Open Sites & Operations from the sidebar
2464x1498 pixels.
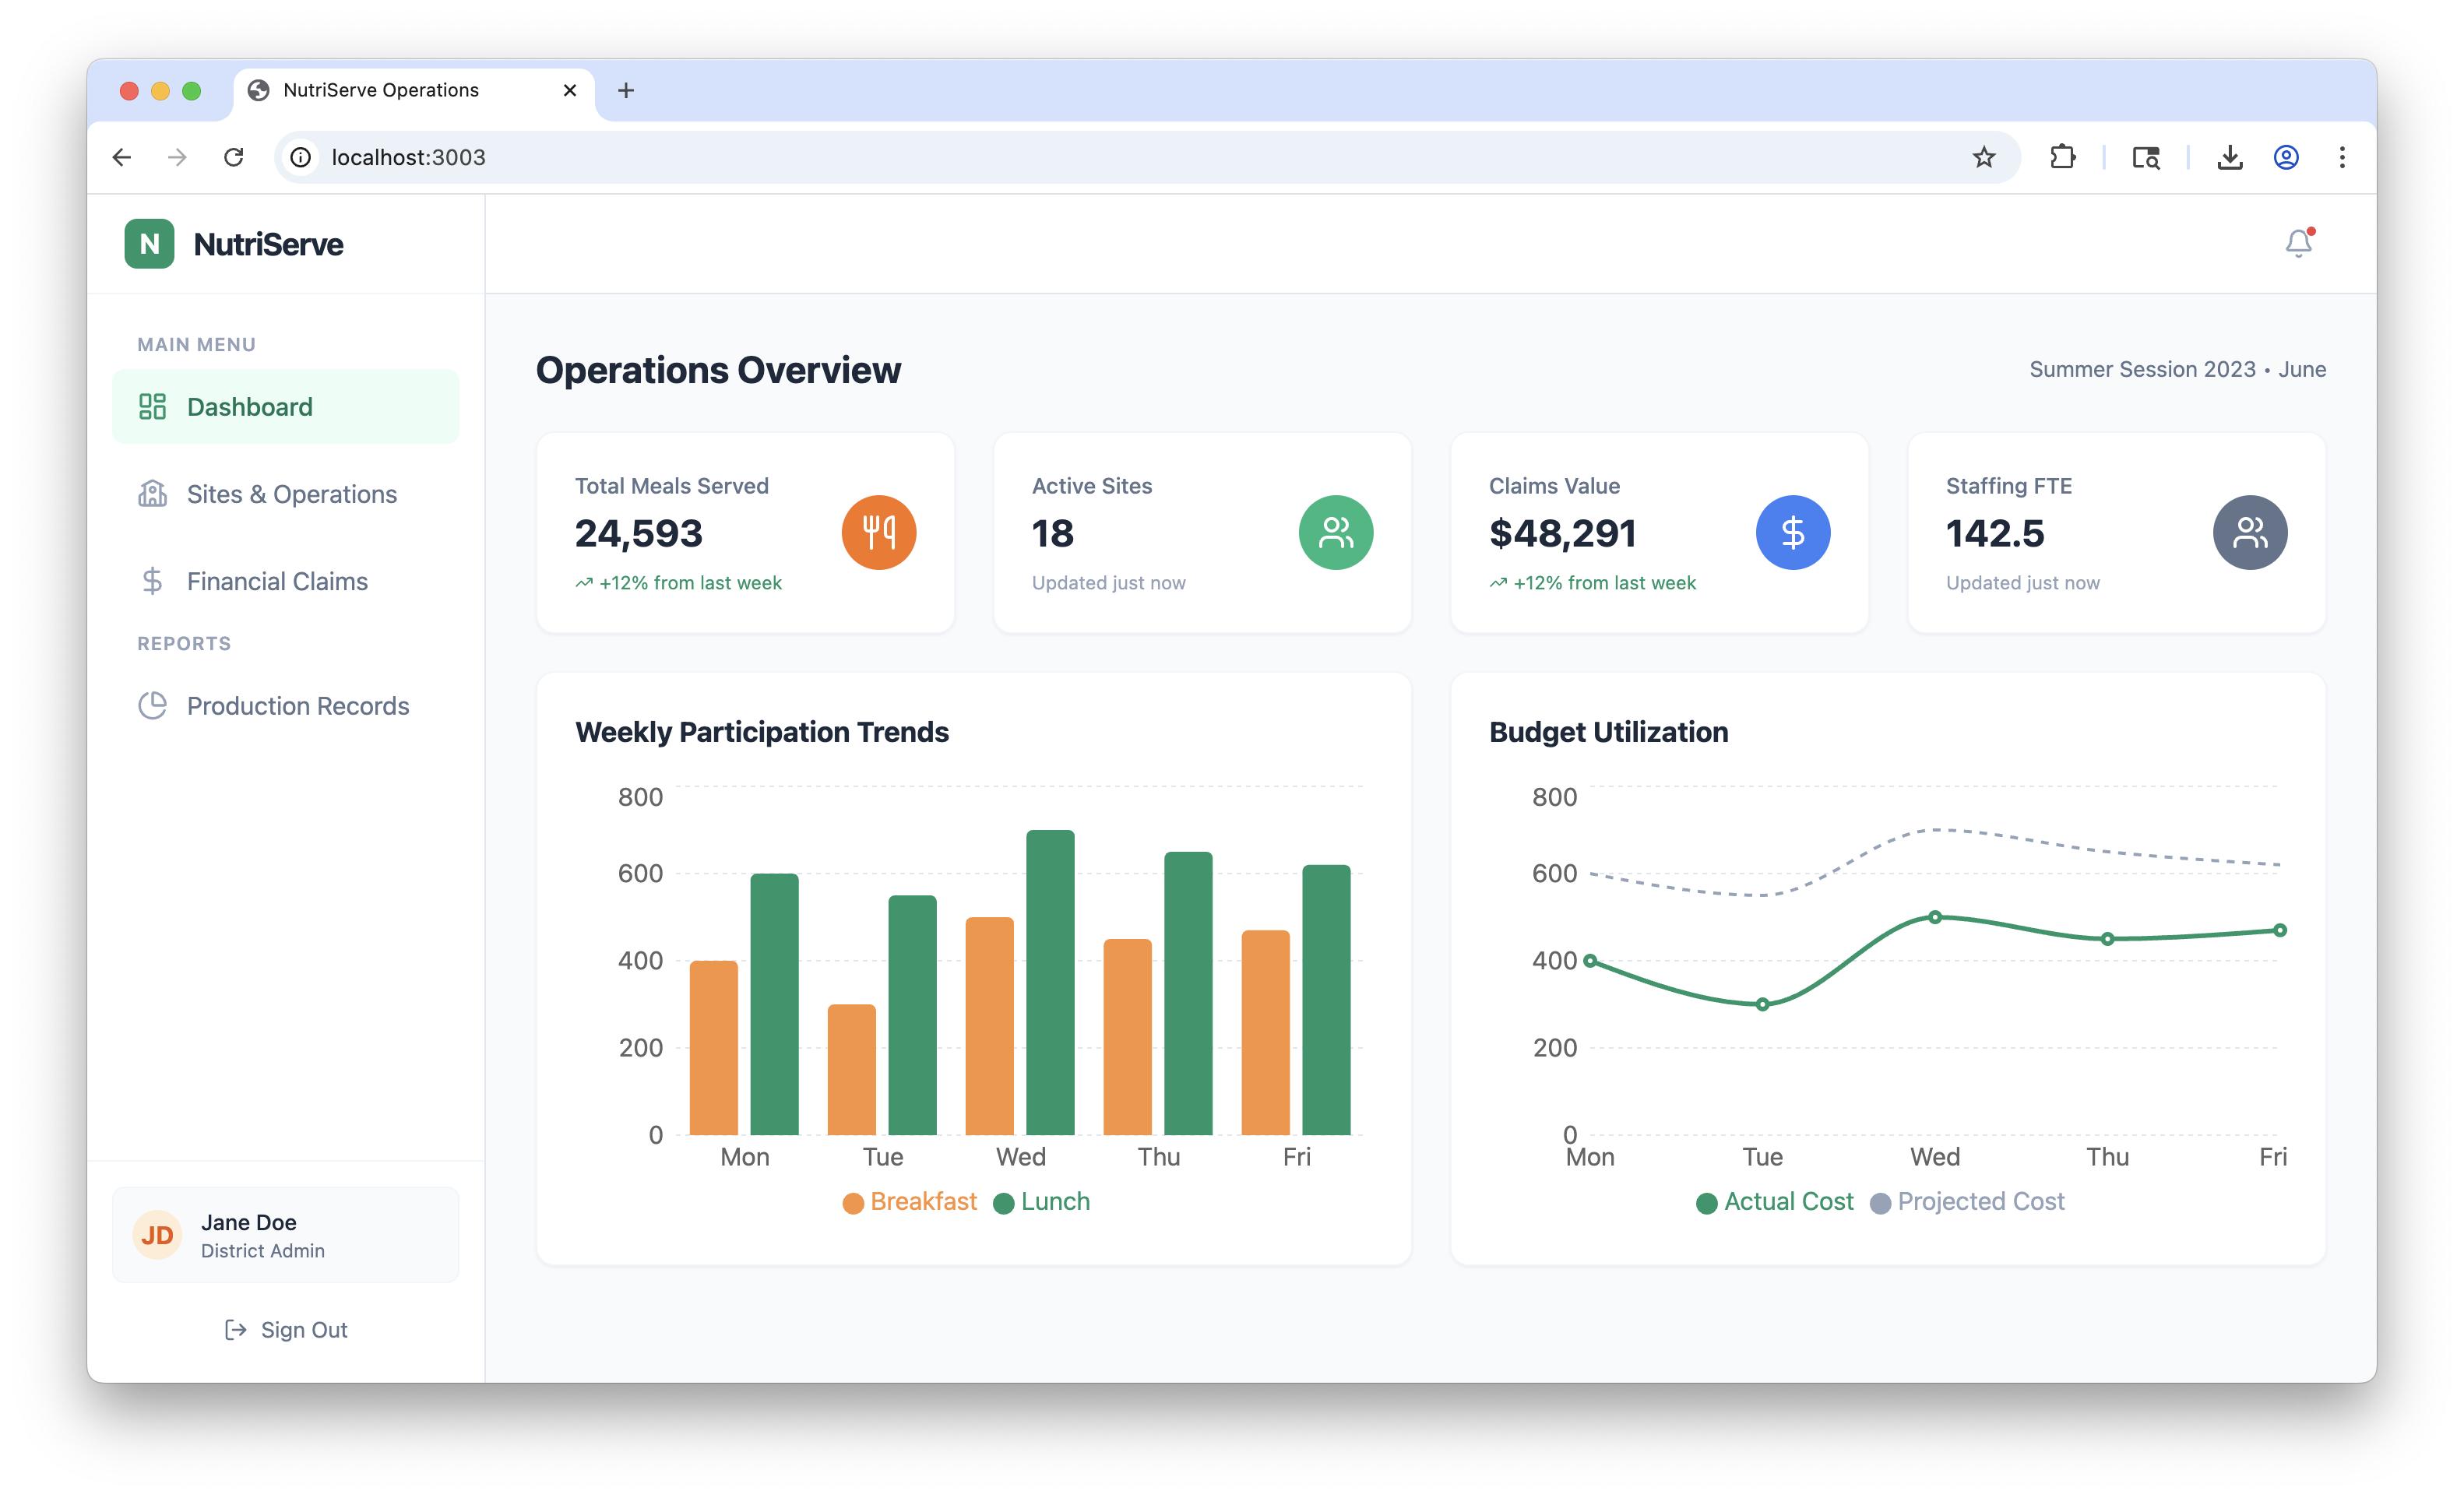point(290,493)
